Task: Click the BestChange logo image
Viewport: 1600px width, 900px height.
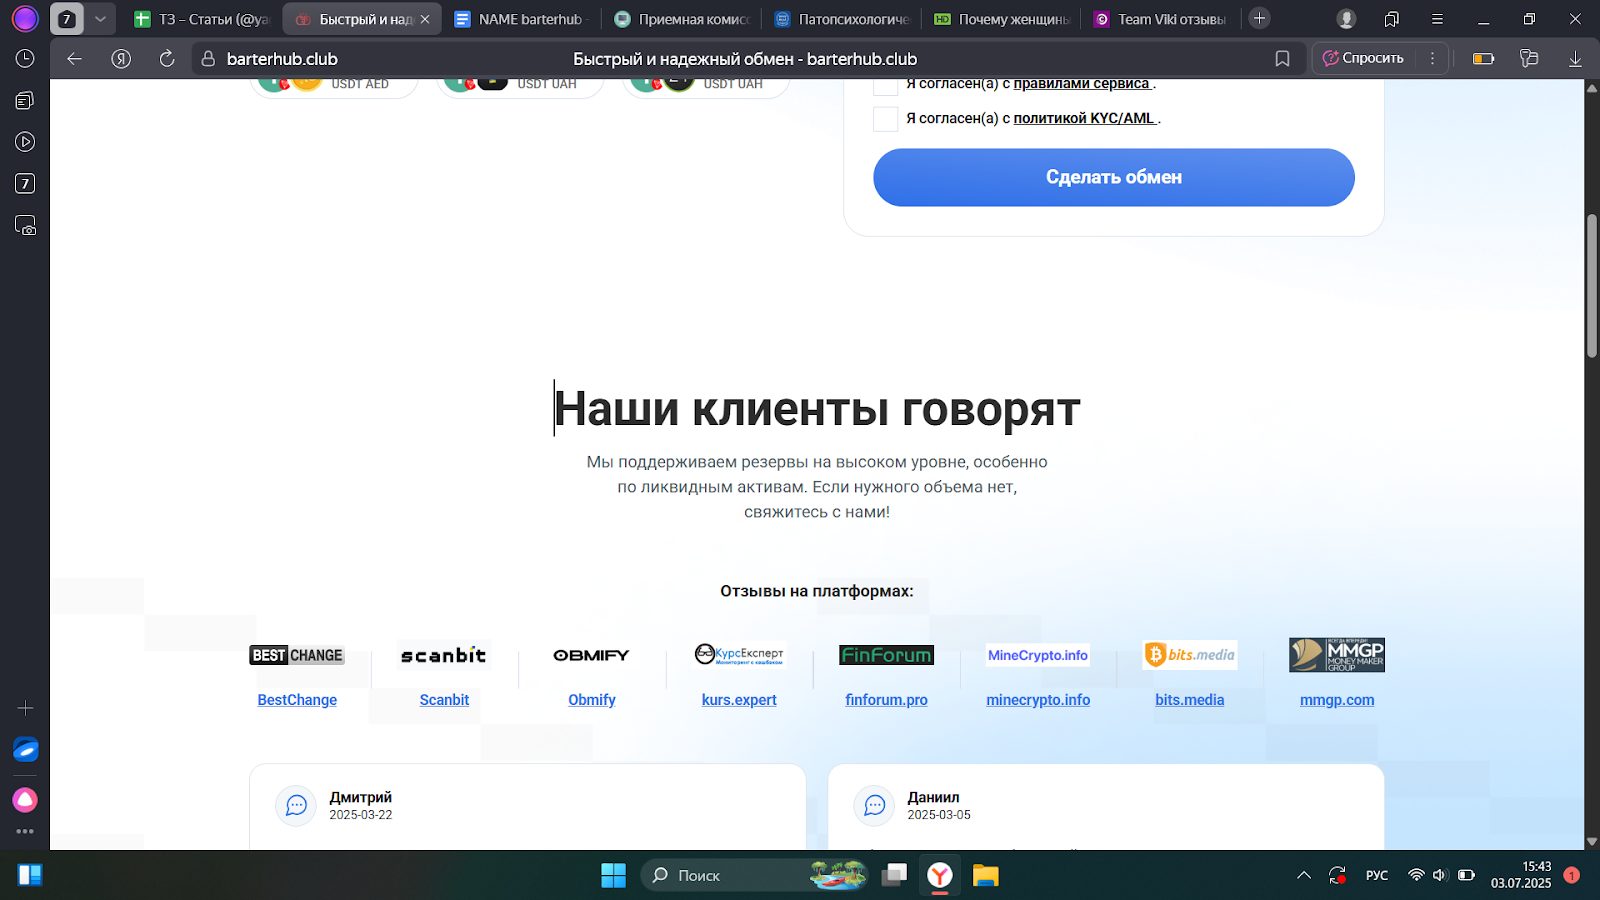Action: pos(297,655)
